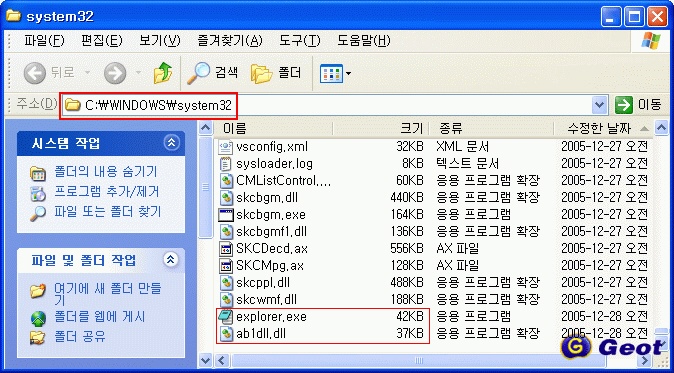Image resolution: width=674 pixels, height=373 pixels.
Task: Click the Back (뒤로) arrow button
Action: pos(35,73)
